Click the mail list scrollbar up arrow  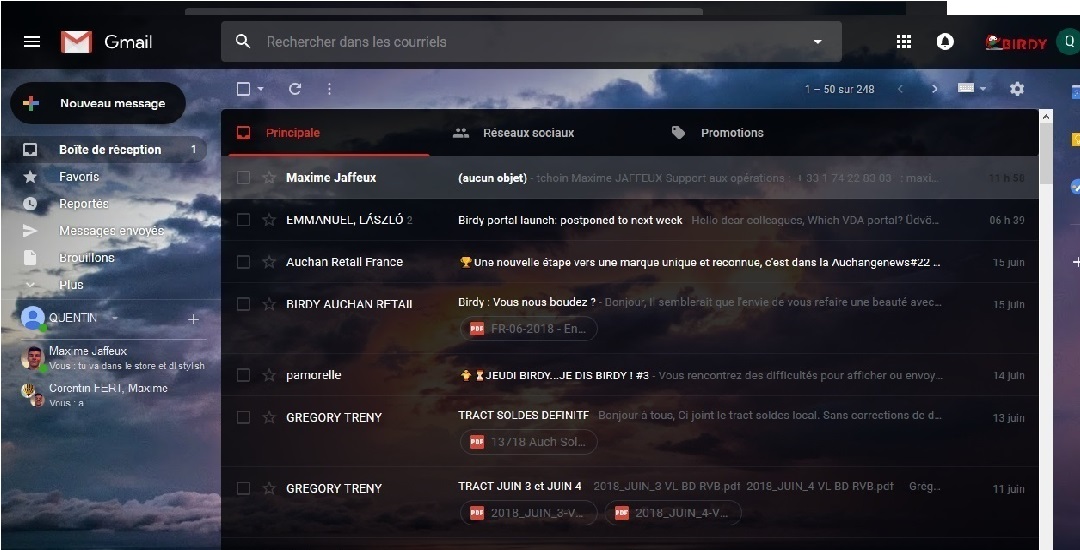1046,116
